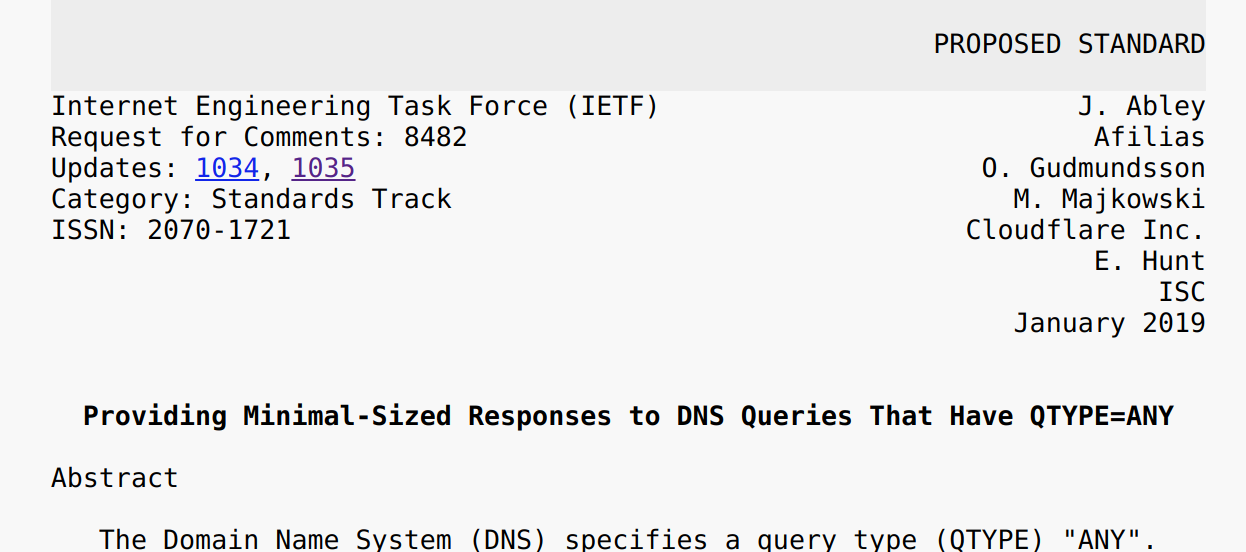Click the Cloudflare Inc. affiliation text
This screenshot has width=1246, height=552.
click(1085, 230)
